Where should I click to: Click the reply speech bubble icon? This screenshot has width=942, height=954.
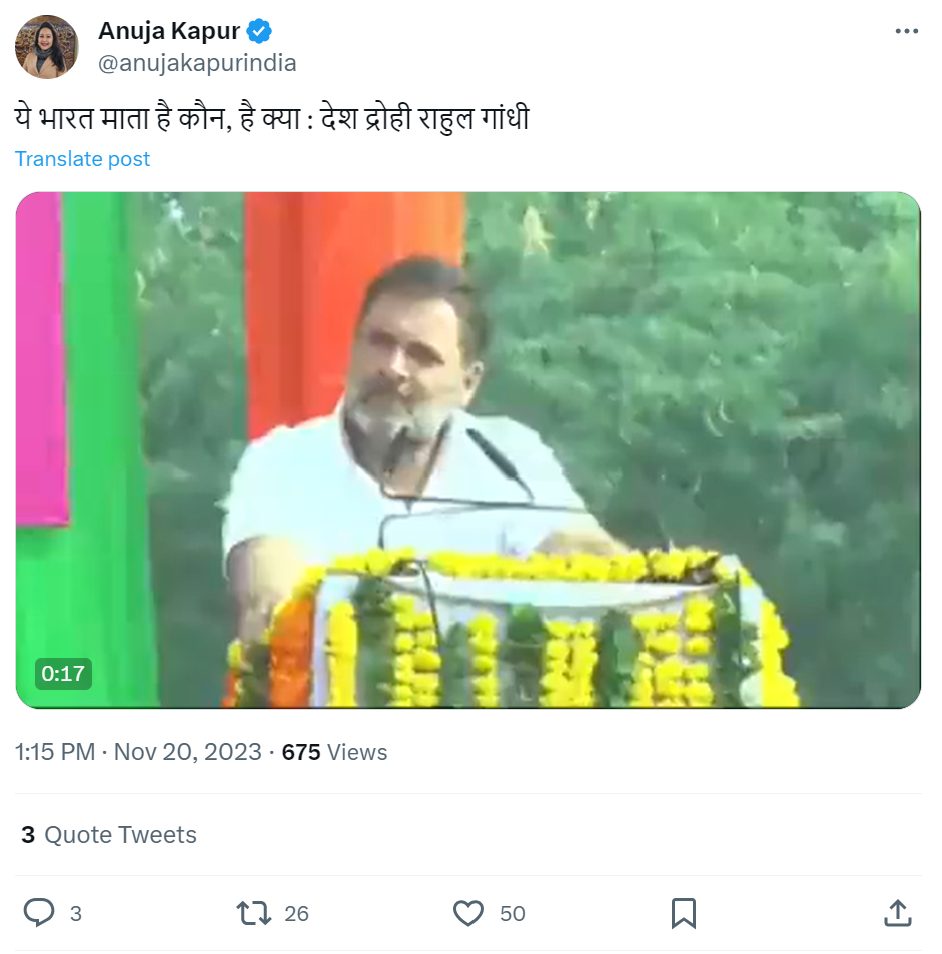39,913
